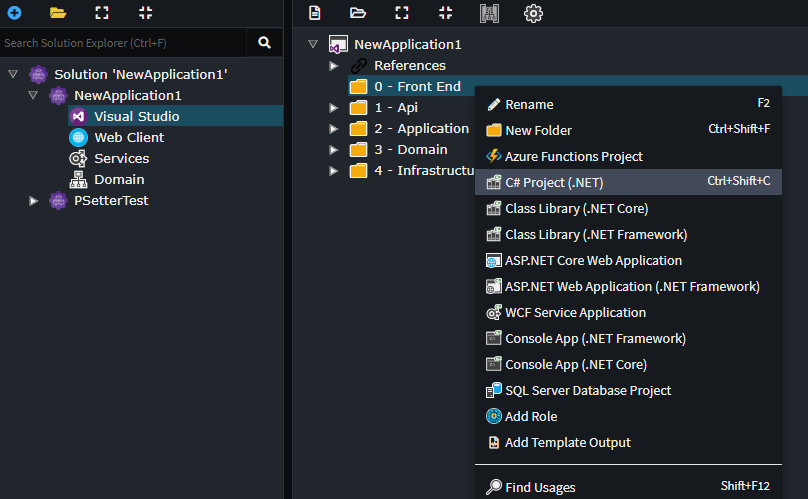Add Class Library (.NET Core)

[x=628, y=208]
